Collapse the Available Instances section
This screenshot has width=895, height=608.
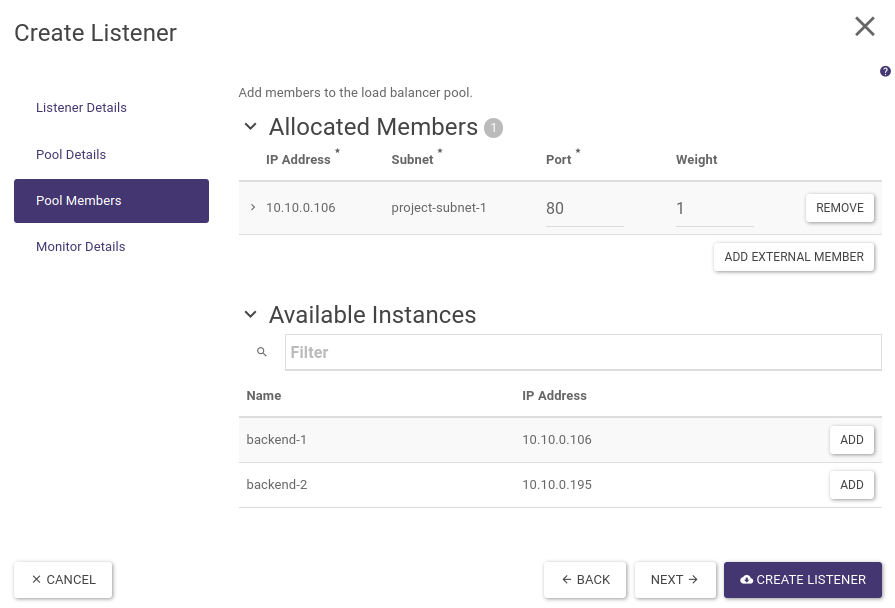250,315
